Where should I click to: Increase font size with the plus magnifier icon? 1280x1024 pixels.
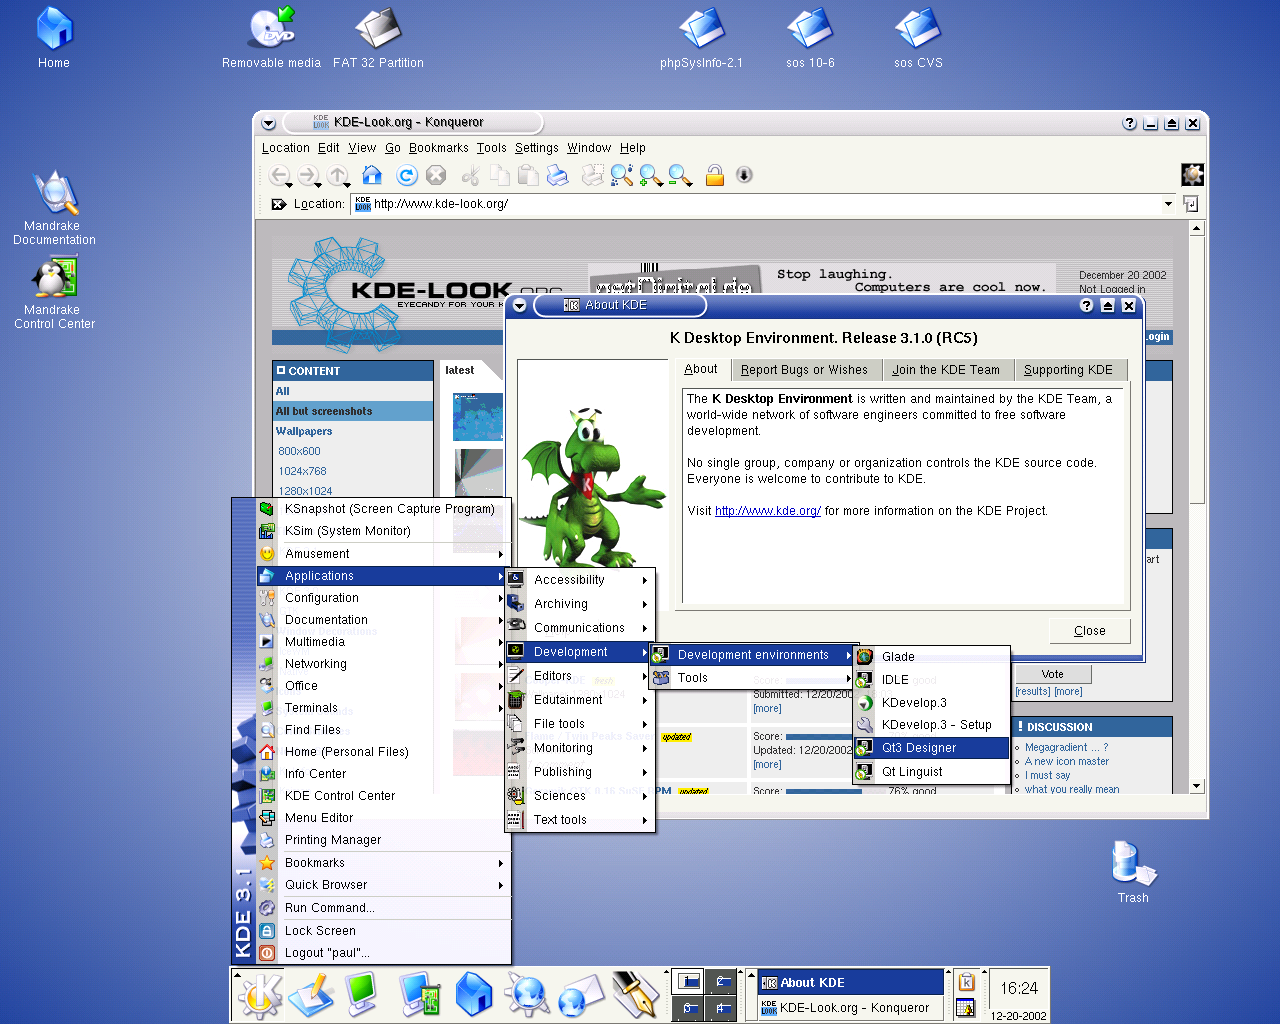point(651,175)
